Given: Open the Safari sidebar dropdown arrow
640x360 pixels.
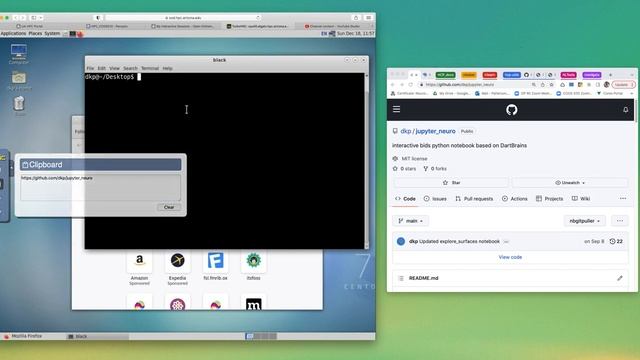Looking at the screenshot, I should (x=41, y=18).
